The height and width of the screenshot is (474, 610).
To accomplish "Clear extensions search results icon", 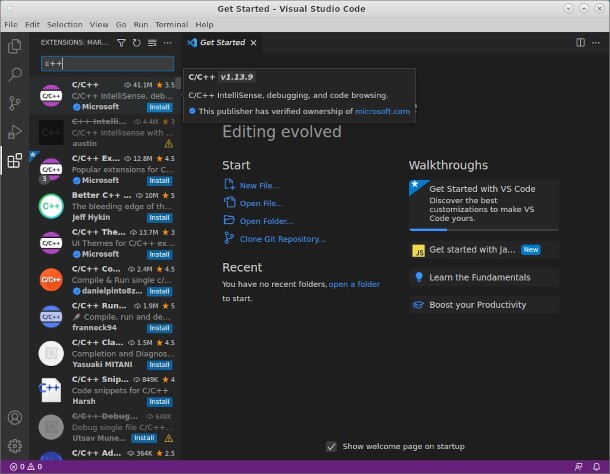I will click(152, 43).
